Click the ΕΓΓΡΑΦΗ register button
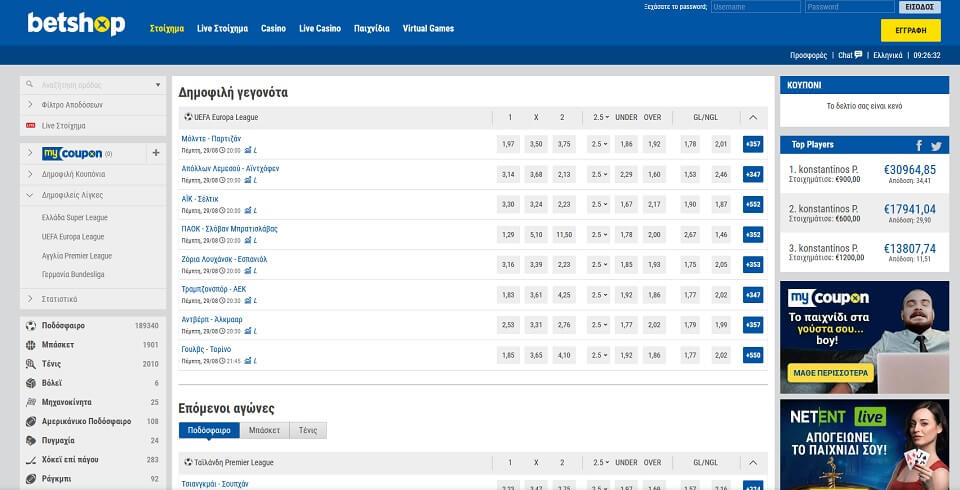The width and height of the screenshot is (960, 490). click(910, 30)
